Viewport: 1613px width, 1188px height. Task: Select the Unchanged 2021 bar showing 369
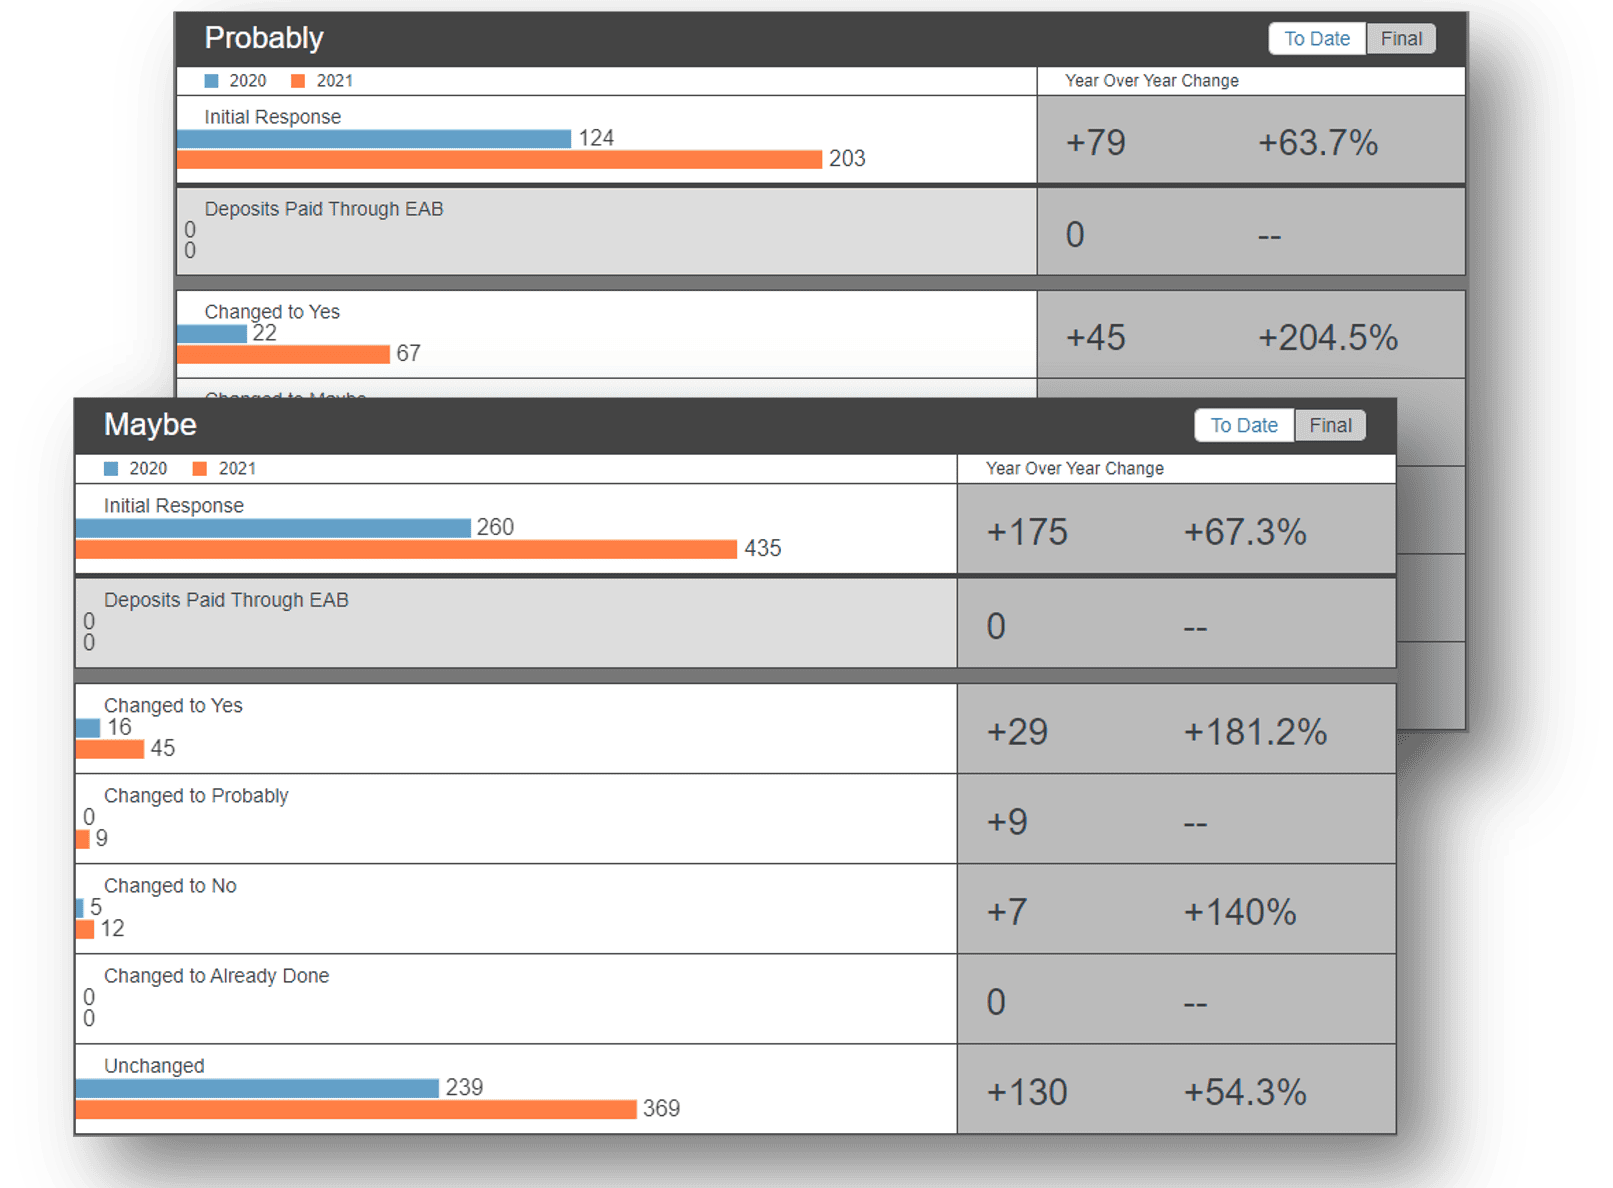click(x=356, y=1109)
